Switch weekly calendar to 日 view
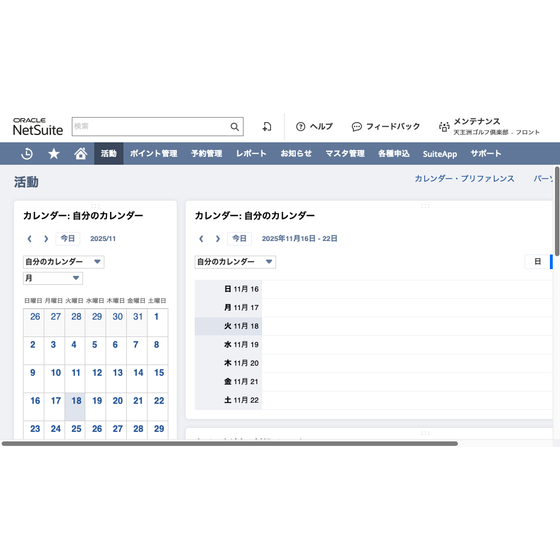This screenshot has width=560, height=560. tap(537, 262)
